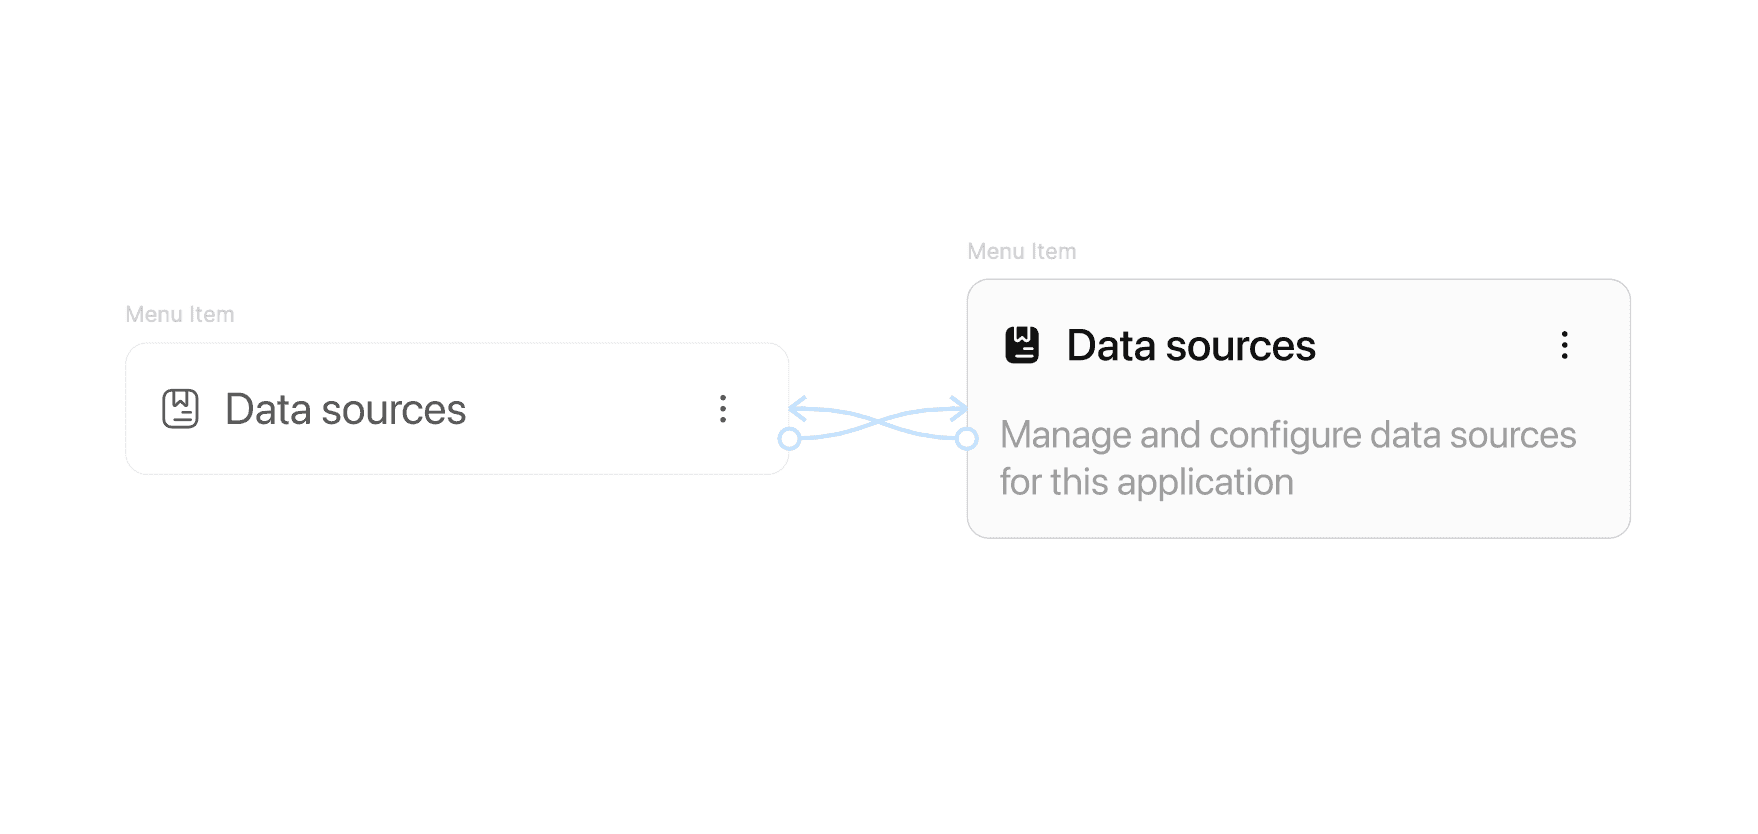
Task: Click the filled black Data sources icon
Action: pyautogui.click(x=1022, y=345)
